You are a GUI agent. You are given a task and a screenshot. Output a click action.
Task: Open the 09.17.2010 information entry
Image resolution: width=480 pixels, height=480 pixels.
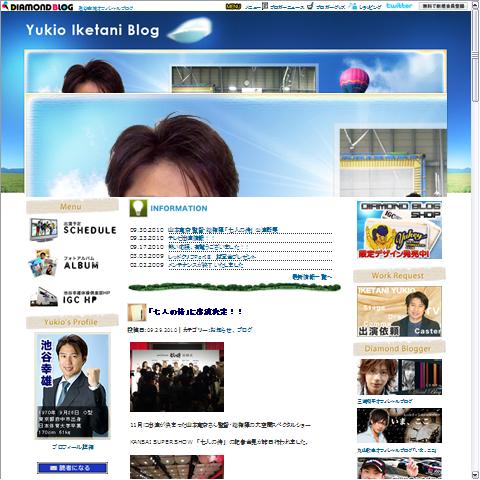208,247
